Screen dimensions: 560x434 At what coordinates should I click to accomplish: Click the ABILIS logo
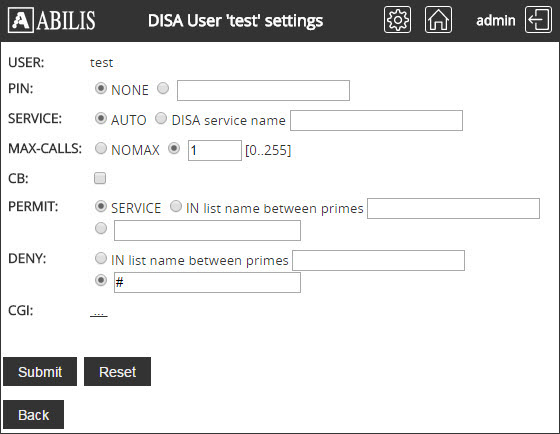coord(52,20)
